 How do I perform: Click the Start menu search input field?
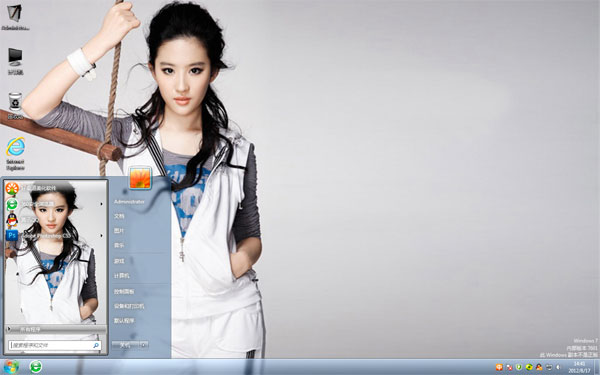(55, 346)
